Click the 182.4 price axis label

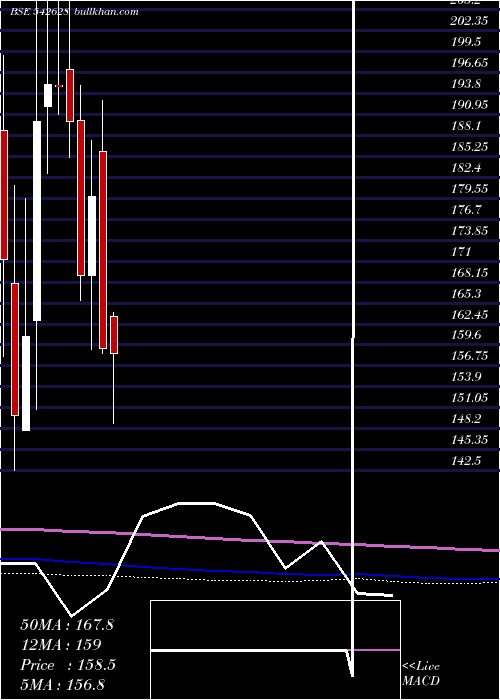[x=466, y=168]
